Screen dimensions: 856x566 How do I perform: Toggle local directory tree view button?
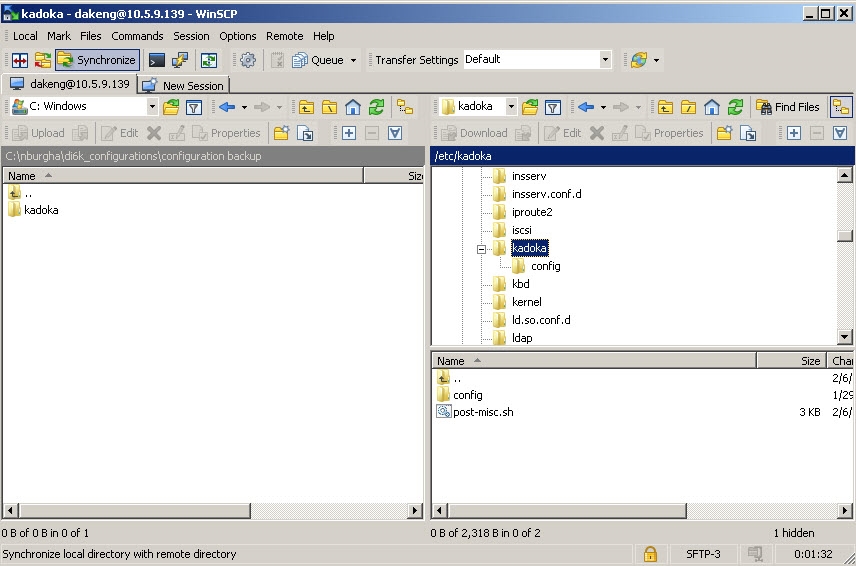(404, 107)
